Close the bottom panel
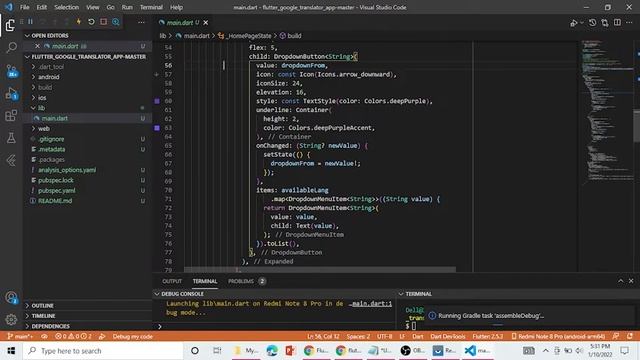 [631, 281]
